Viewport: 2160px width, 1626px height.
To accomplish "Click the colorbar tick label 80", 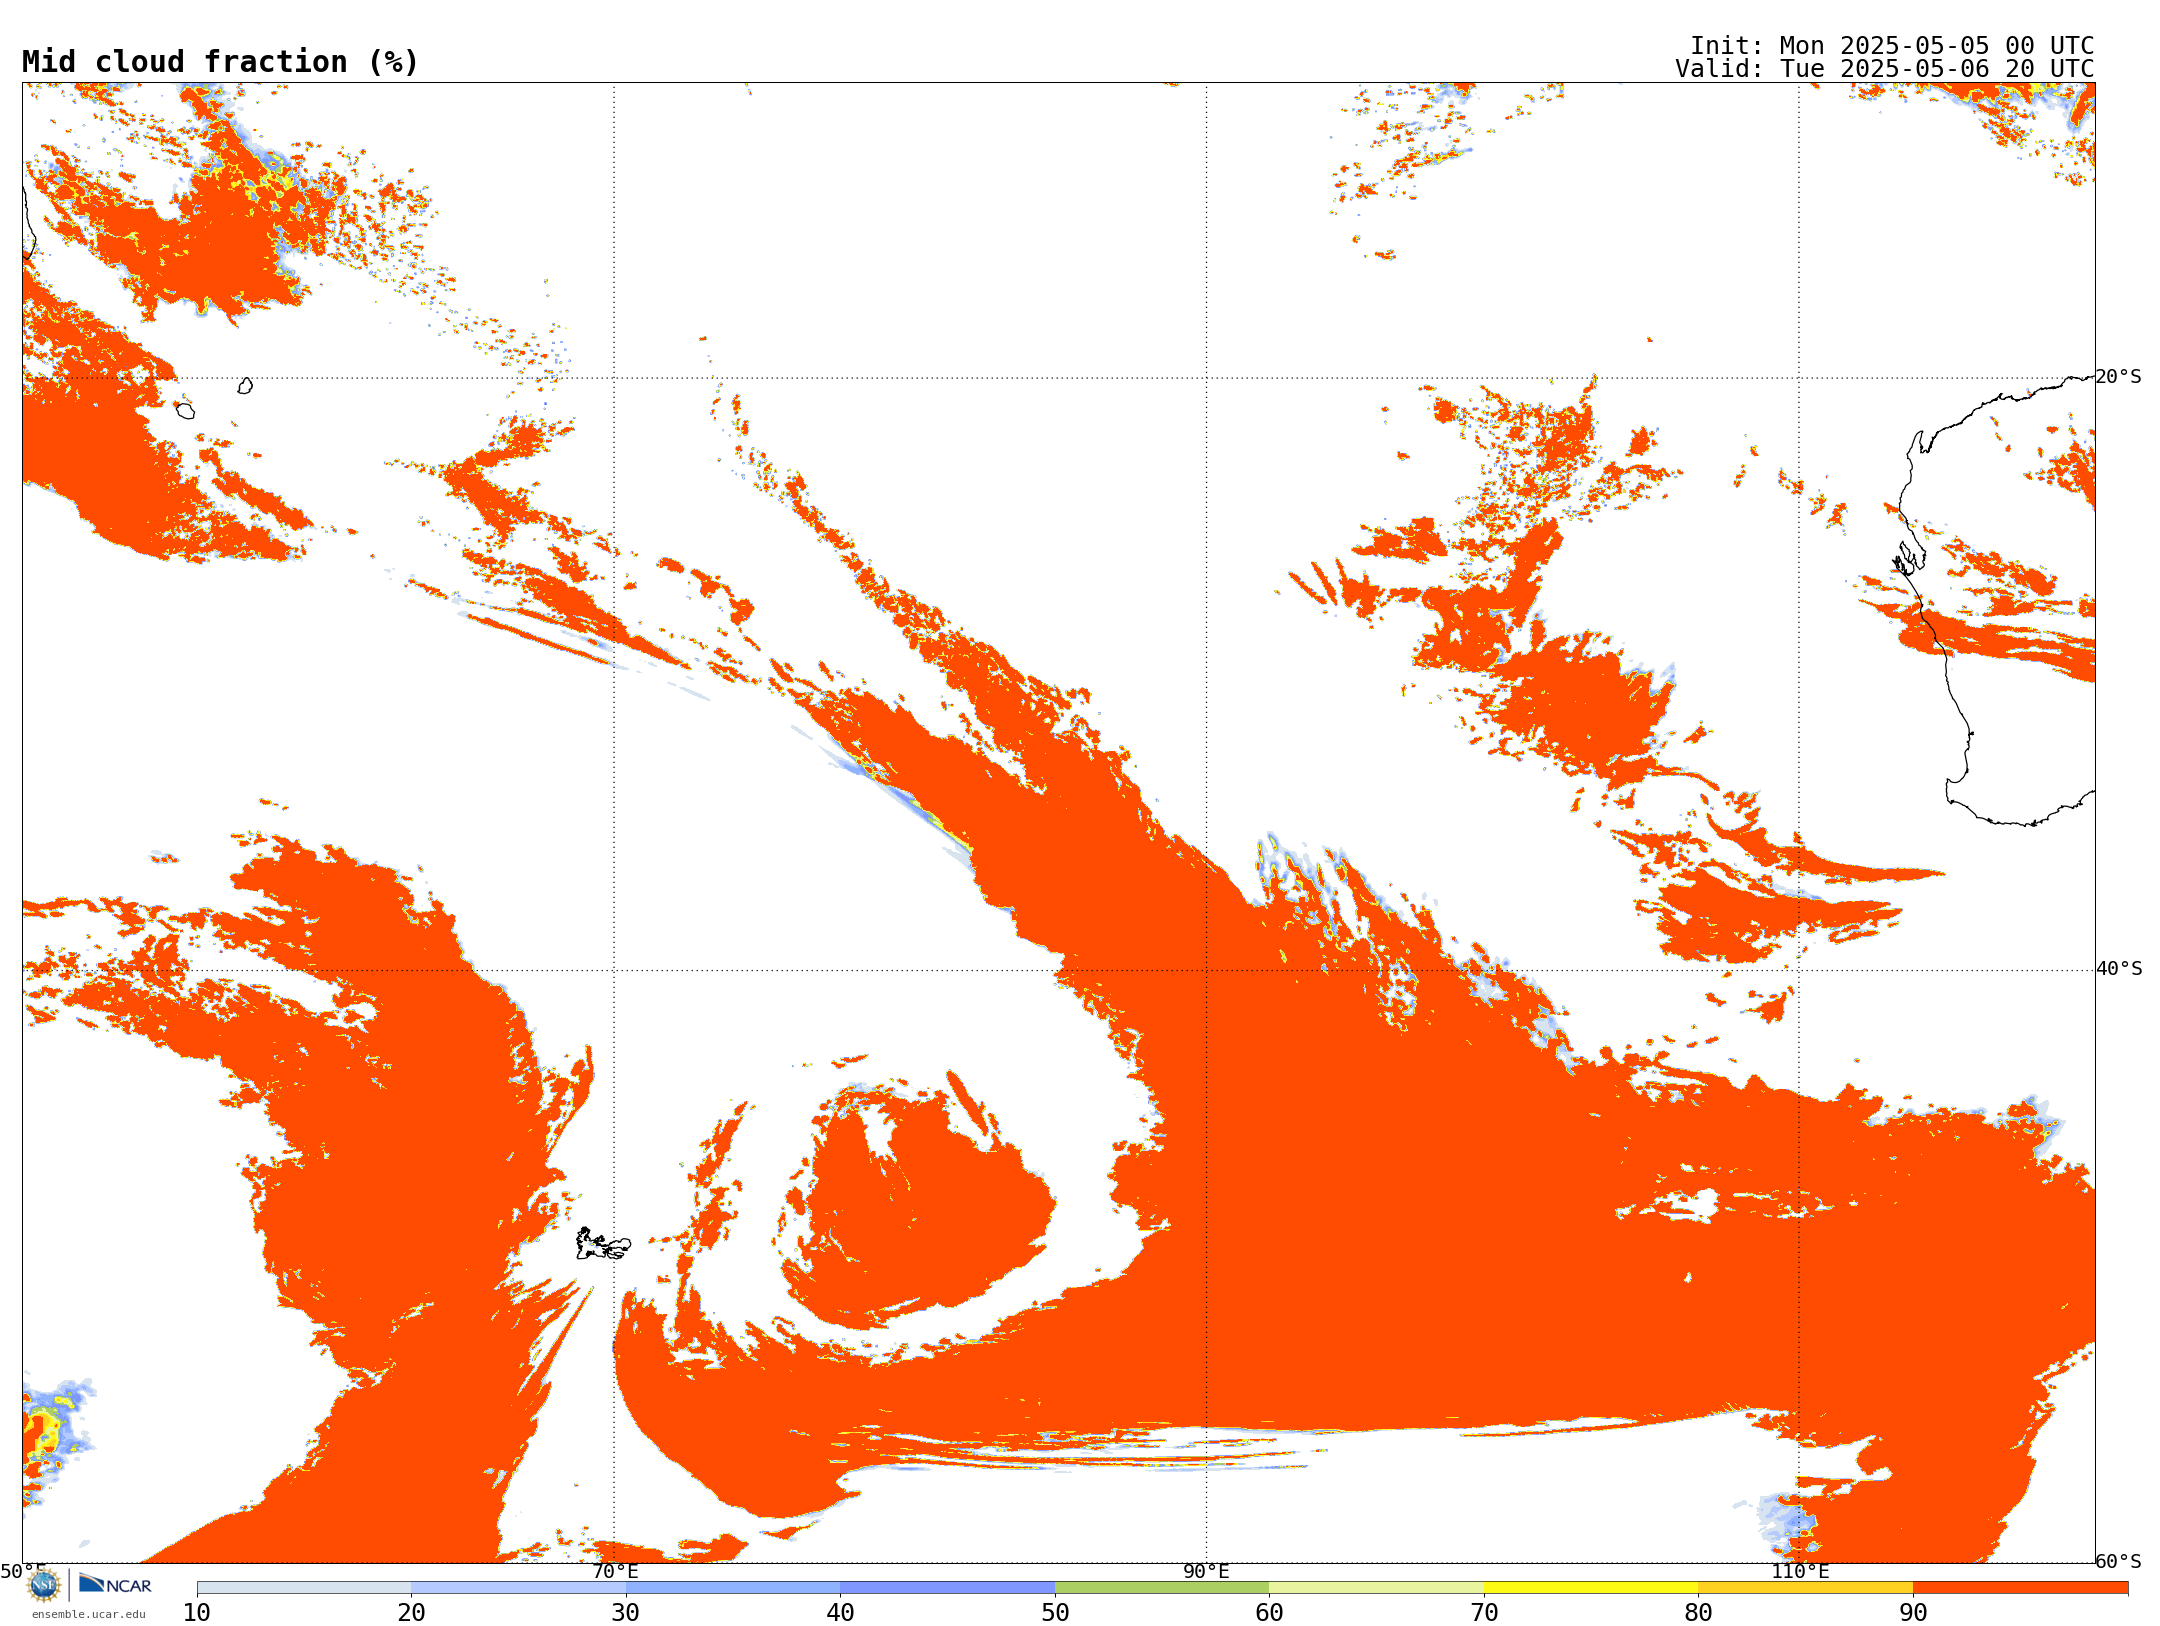I will 1699,1613.
